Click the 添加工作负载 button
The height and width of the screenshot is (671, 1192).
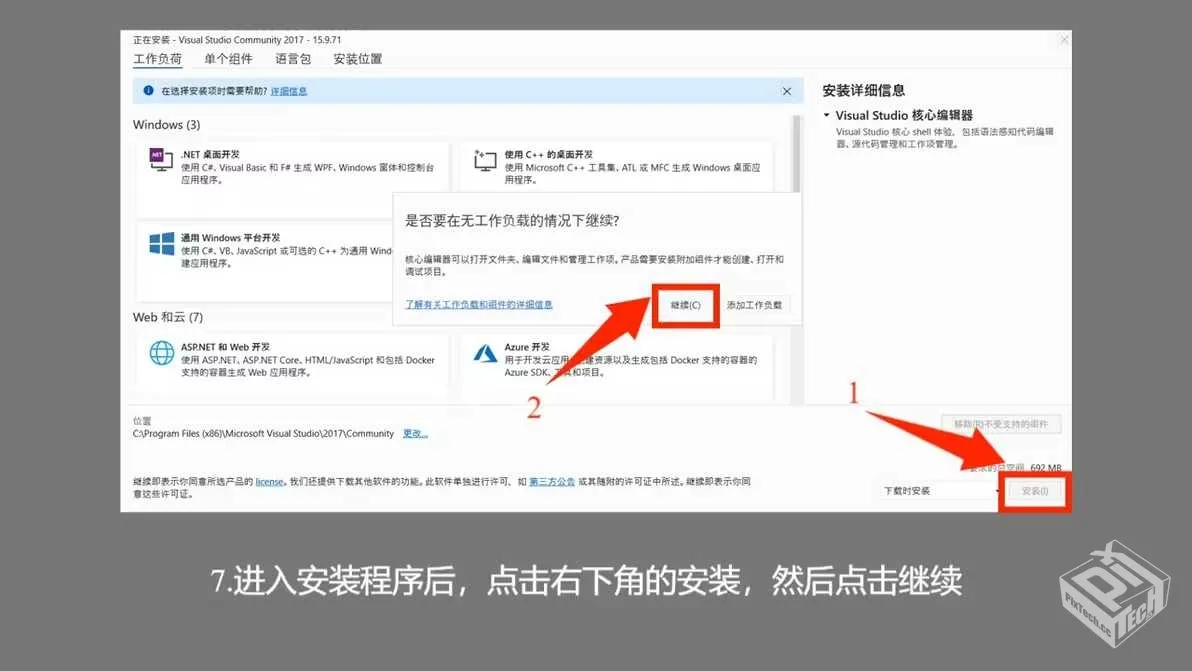(755, 304)
